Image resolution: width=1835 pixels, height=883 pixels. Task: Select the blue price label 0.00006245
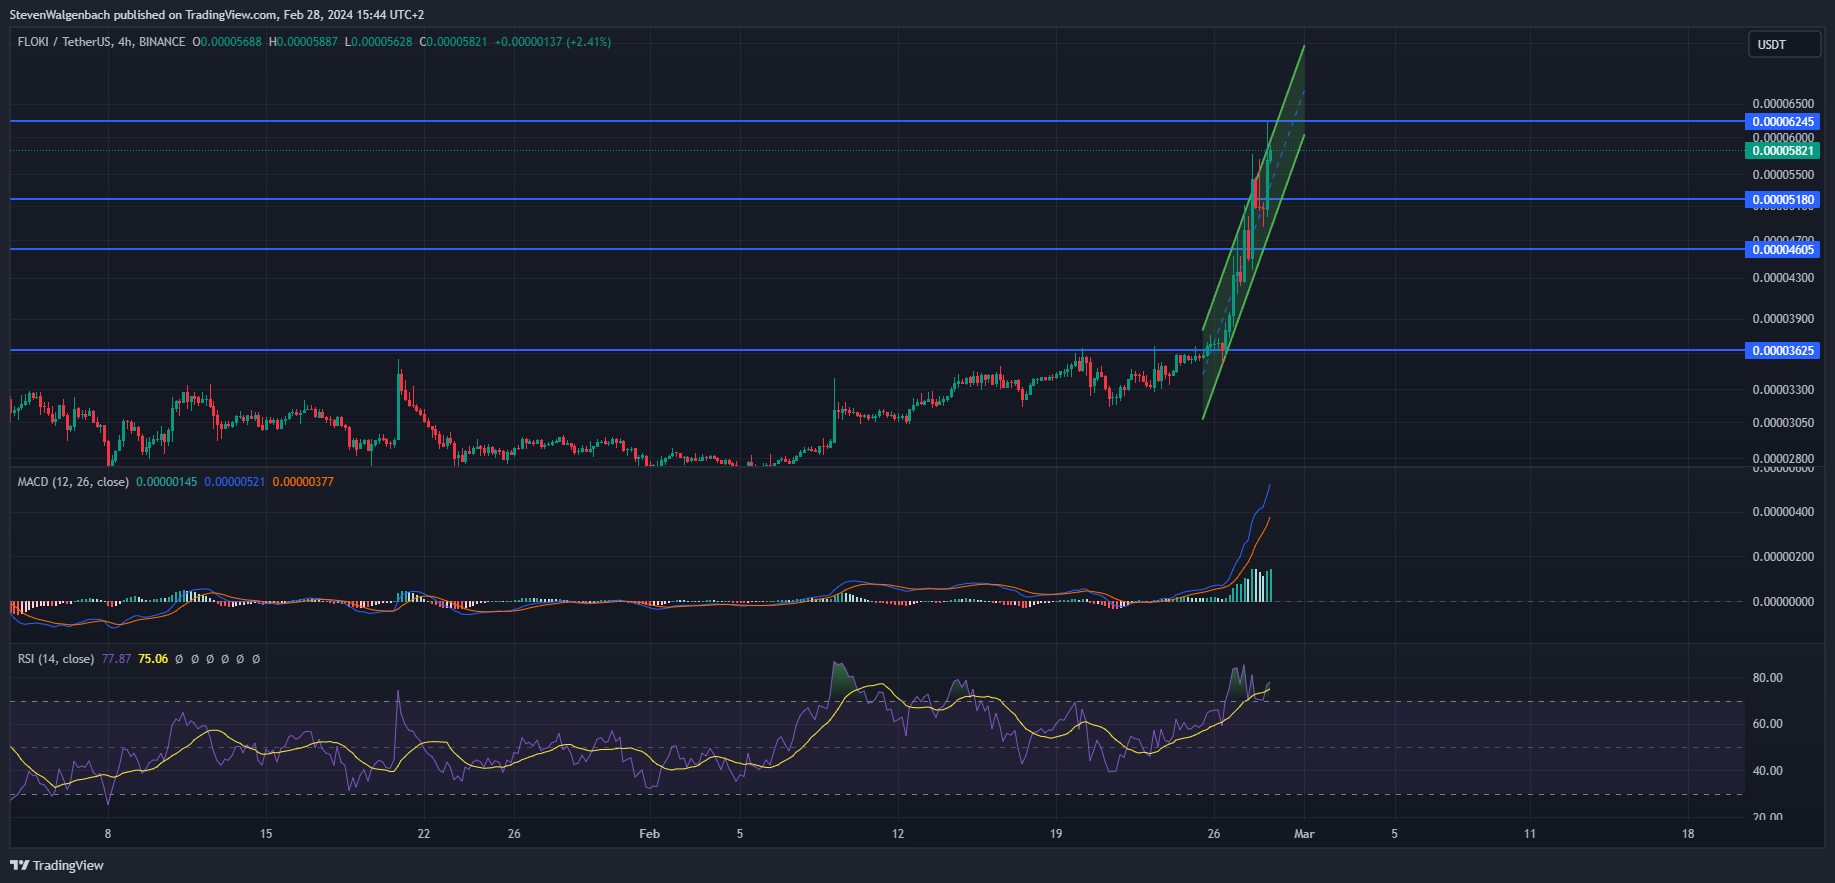click(x=1783, y=122)
